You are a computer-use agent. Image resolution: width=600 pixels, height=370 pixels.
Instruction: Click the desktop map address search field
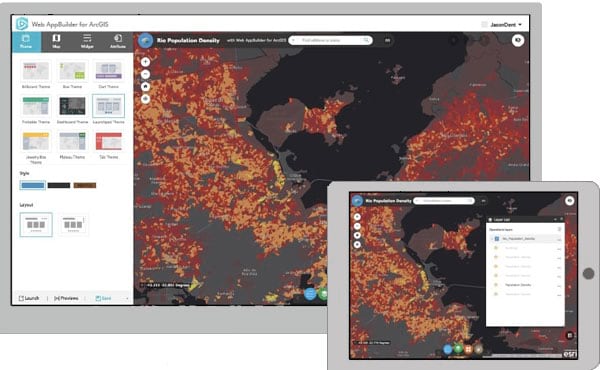[x=329, y=40]
